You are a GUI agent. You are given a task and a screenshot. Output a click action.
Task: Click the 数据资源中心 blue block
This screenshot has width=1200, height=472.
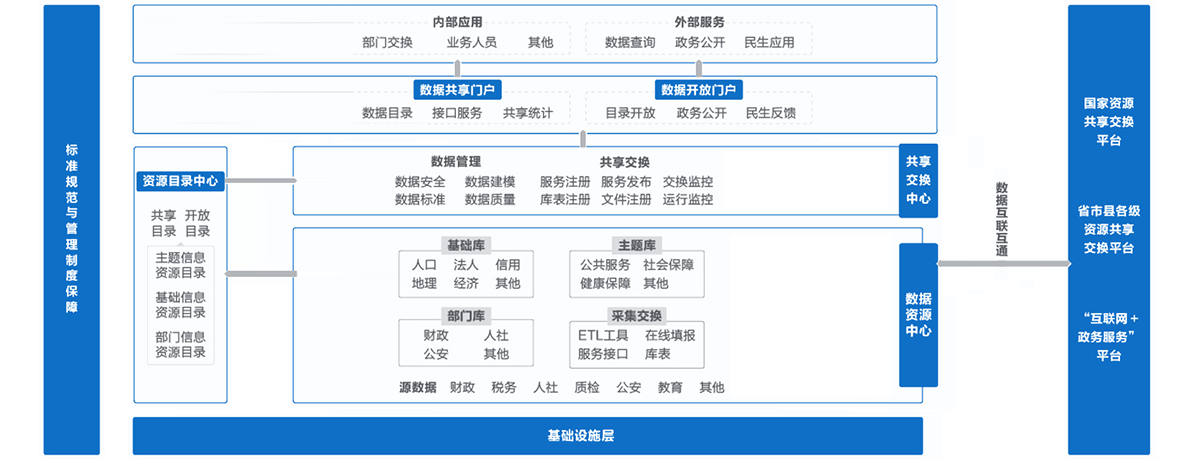[918, 314]
